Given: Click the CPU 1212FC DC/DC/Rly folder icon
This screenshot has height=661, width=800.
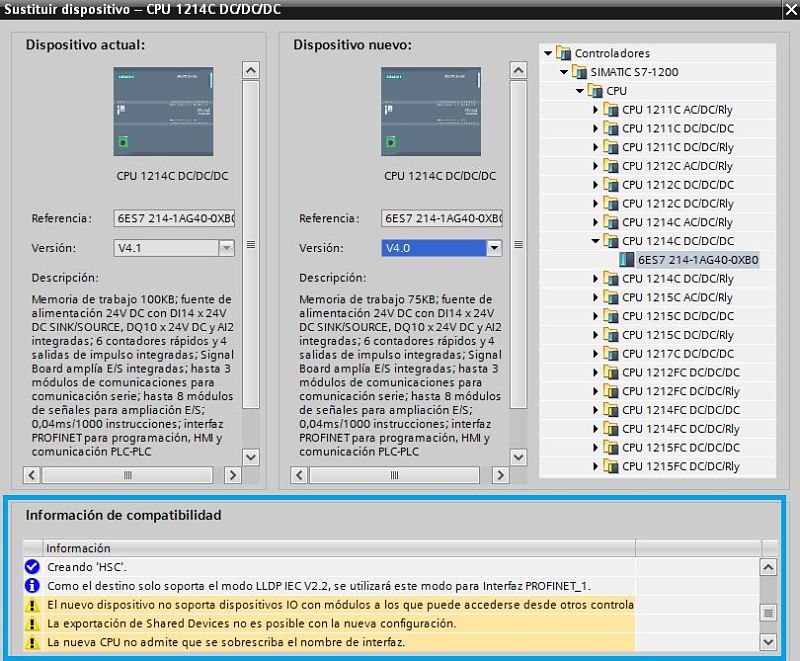Looking at the screenshot, I should (x=611, y=391).
